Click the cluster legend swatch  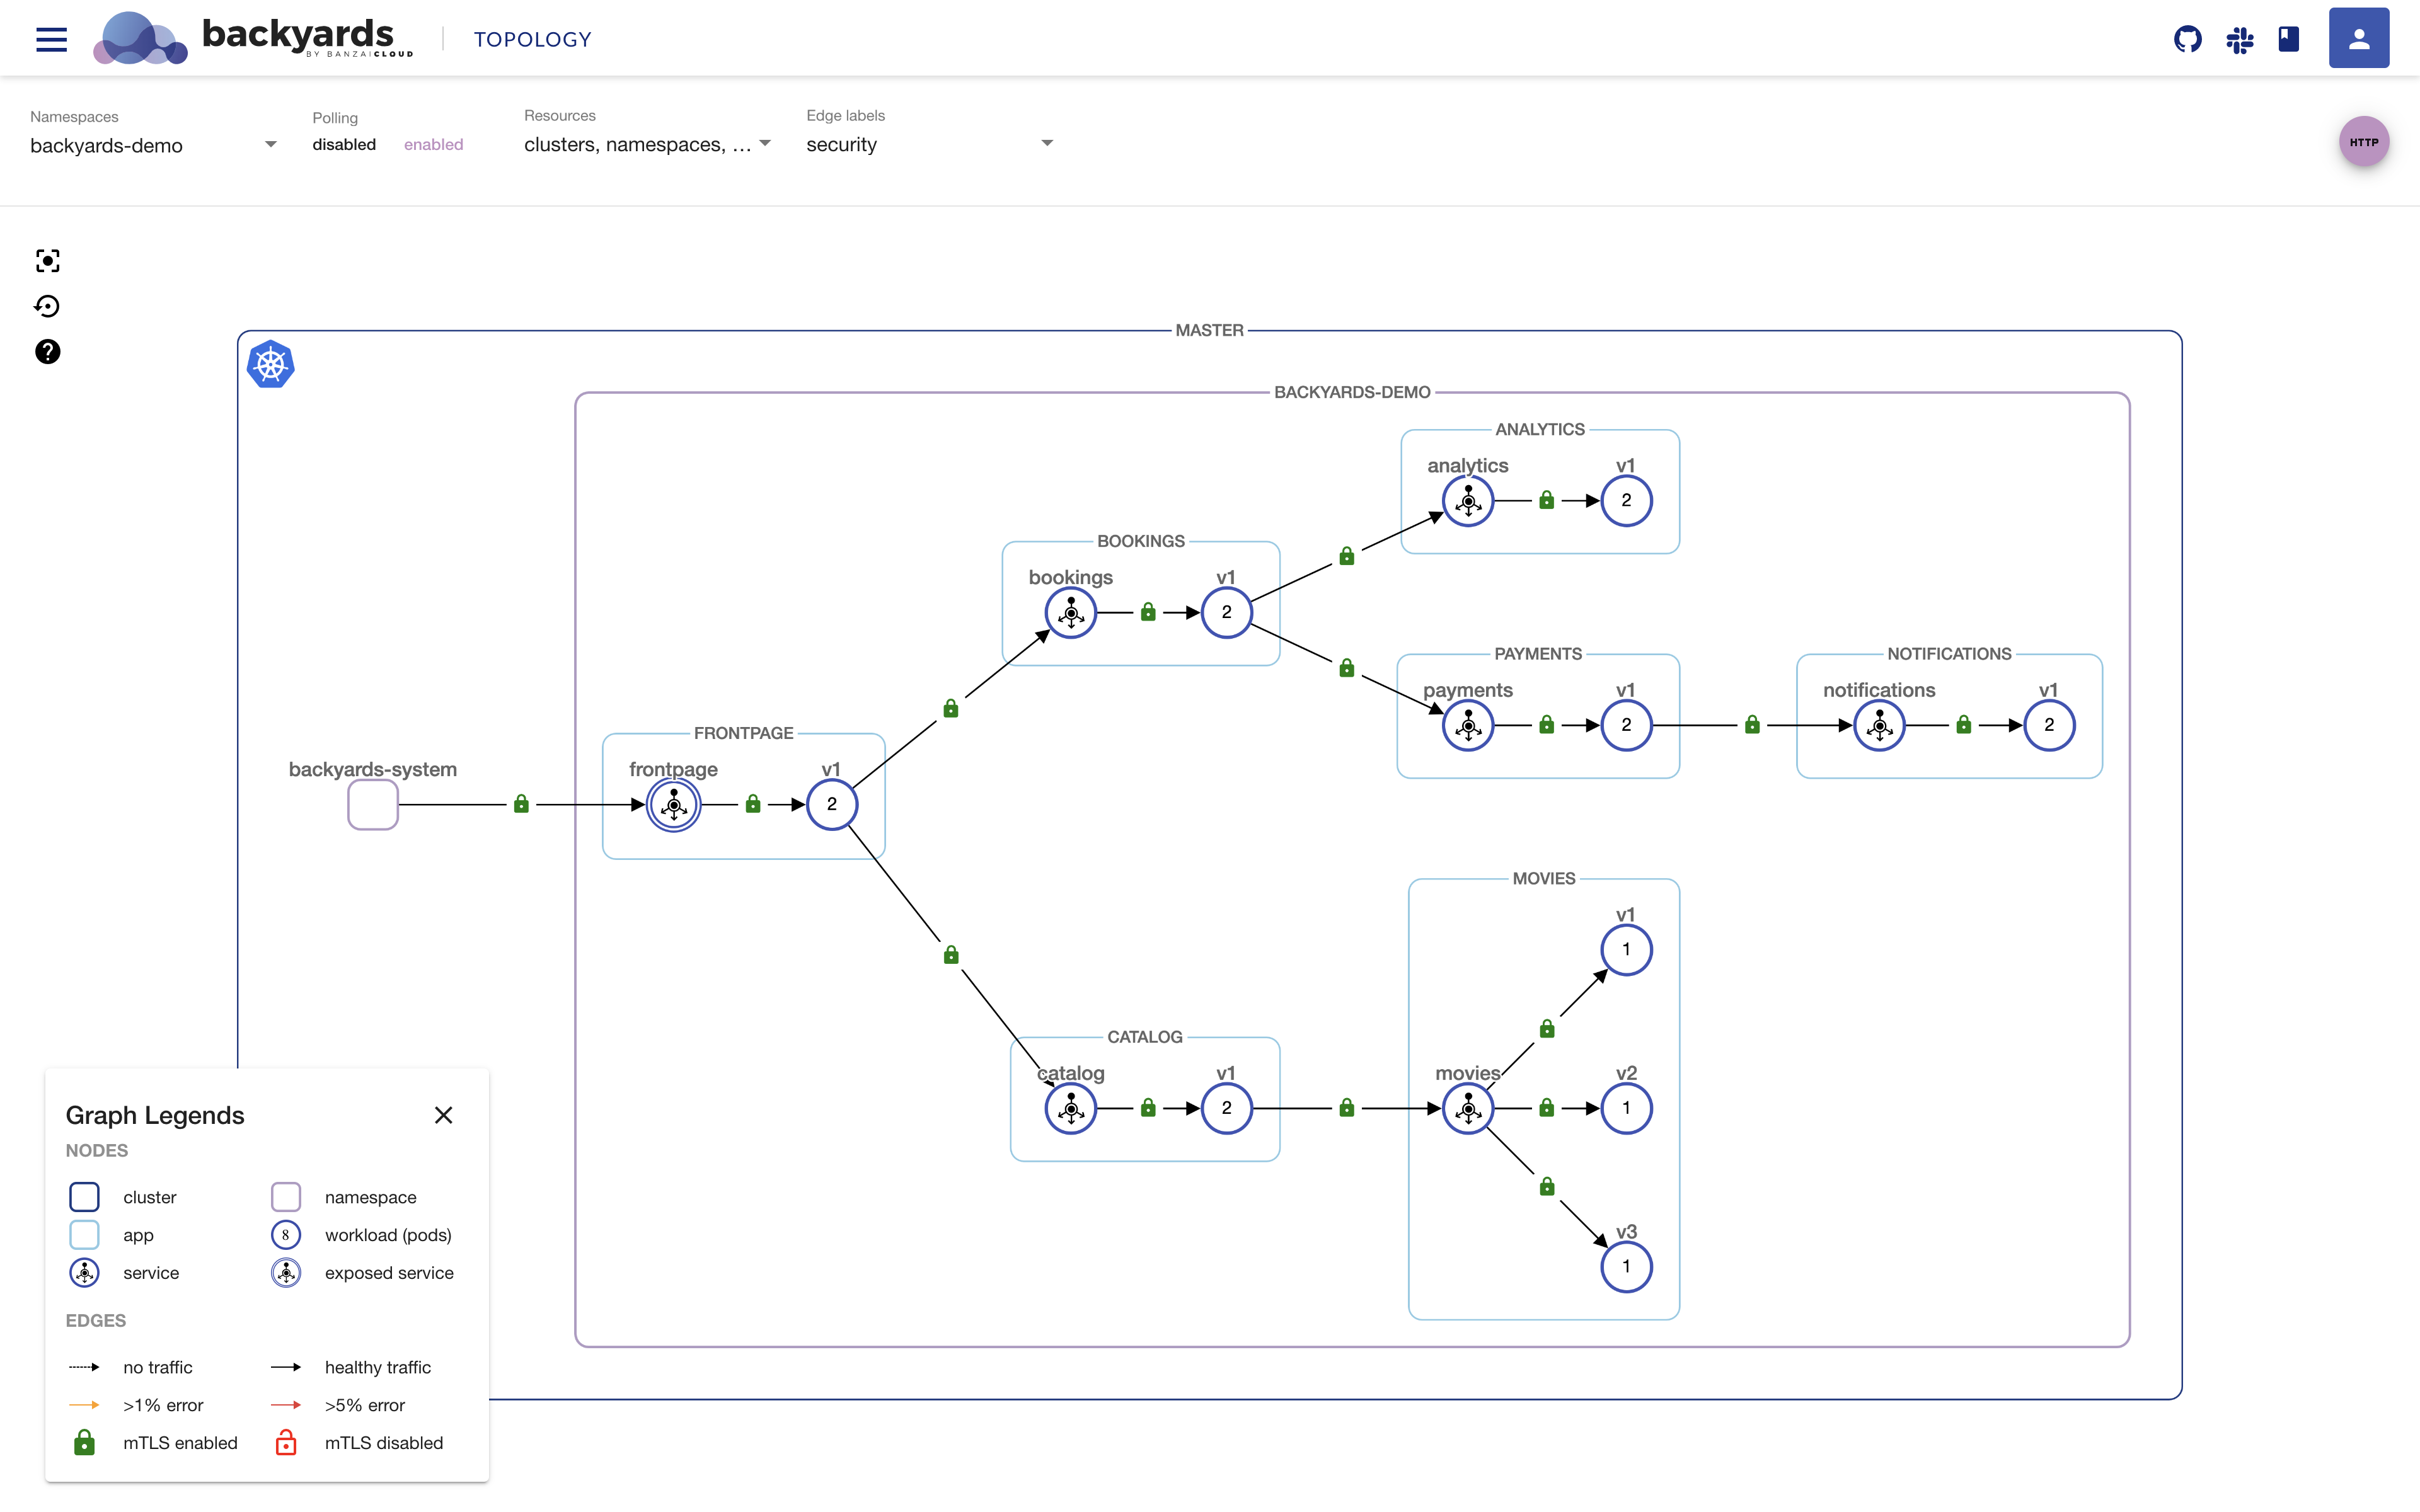(84, 1197)
